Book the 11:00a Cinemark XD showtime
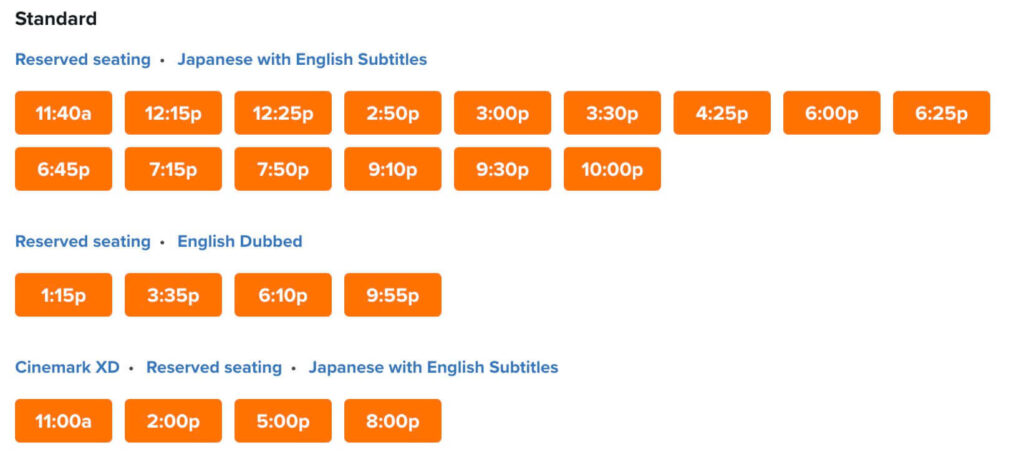Image resolution: width=1024 pixels, height=465 pixels. point(63,421)
